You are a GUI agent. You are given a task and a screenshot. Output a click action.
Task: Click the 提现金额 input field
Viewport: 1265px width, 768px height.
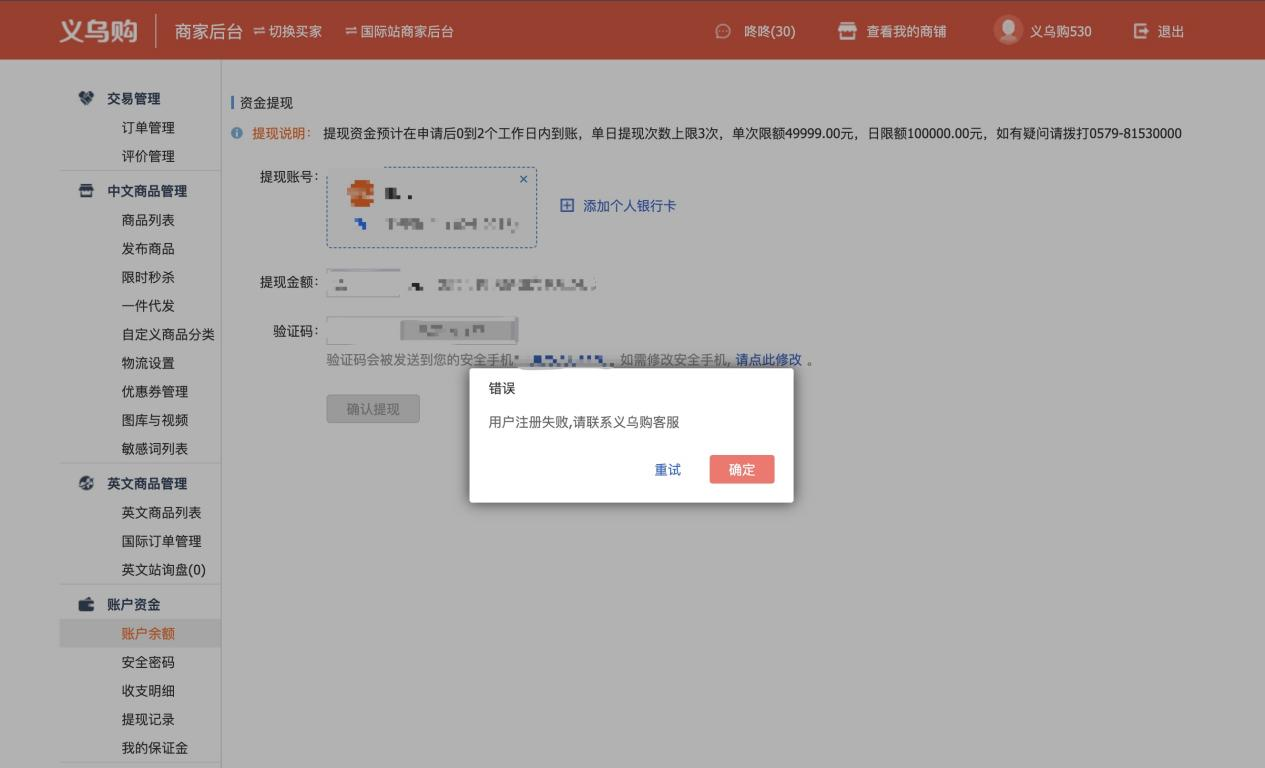tap(363, 283)
